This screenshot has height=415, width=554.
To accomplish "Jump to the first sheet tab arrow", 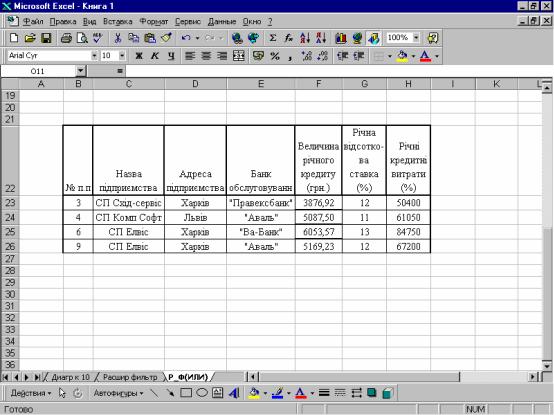I will (5, 377).
